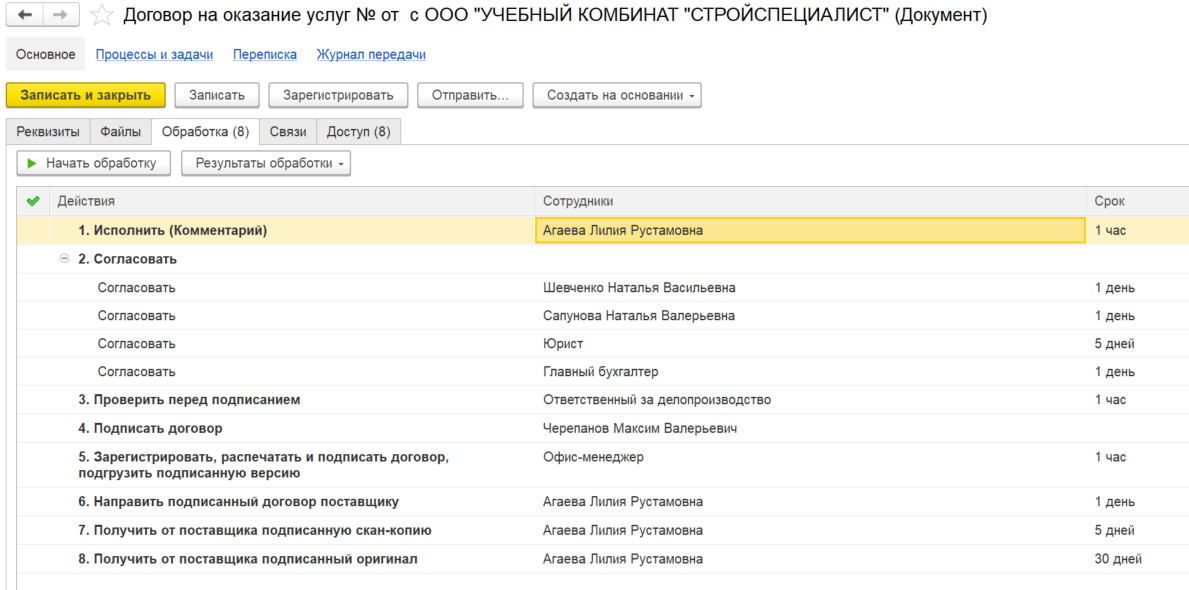Click 'Черепанов Максим Валерьевич' cell

(641, 428)
